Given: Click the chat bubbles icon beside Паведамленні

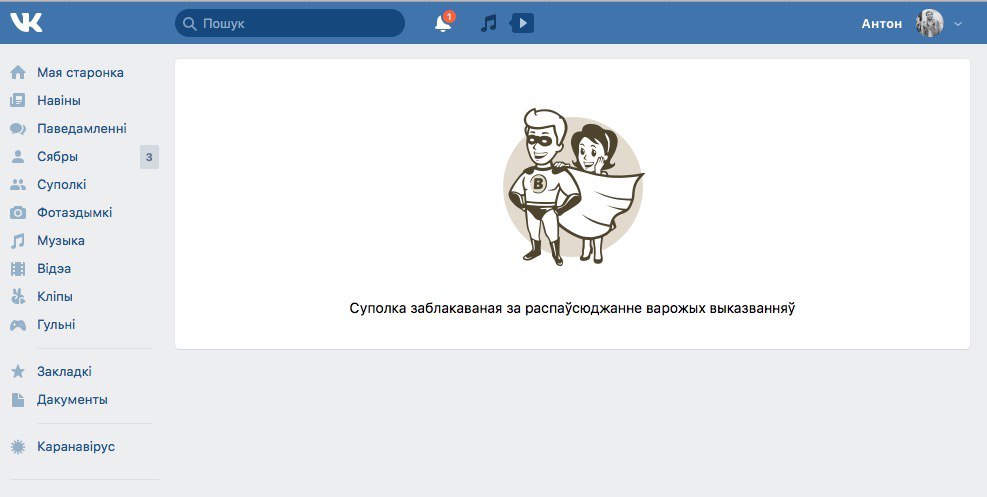Looking at the screenshot, I should (x=18, y=128).
